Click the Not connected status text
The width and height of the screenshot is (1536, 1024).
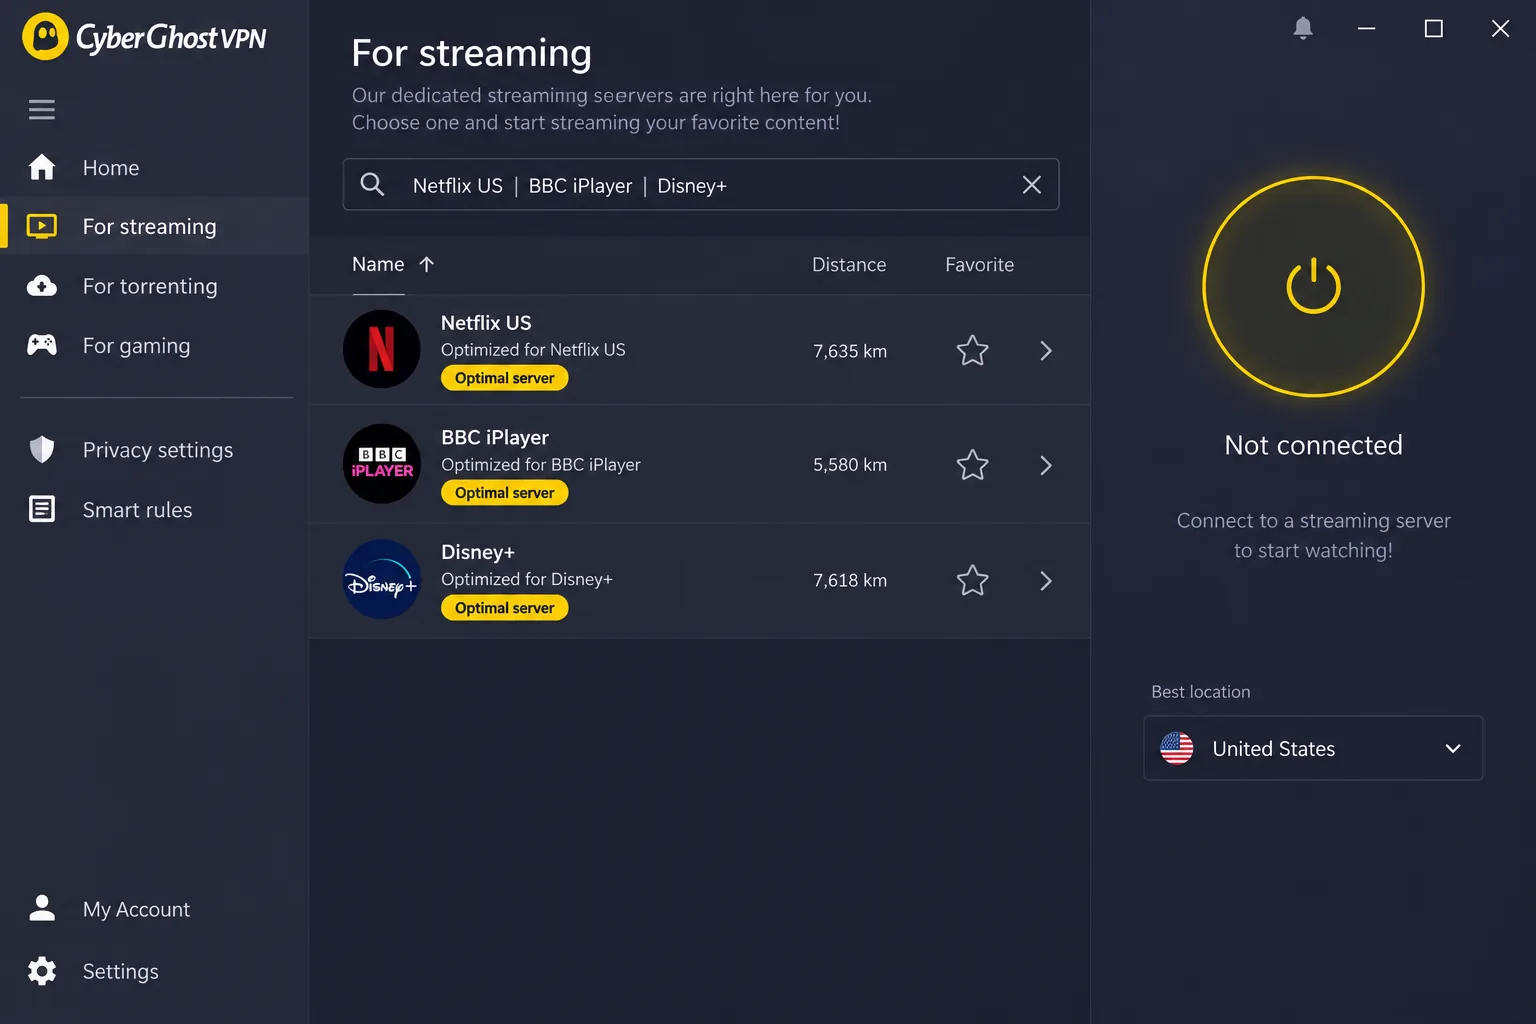pyautogui.click(x=1314, y=445)
